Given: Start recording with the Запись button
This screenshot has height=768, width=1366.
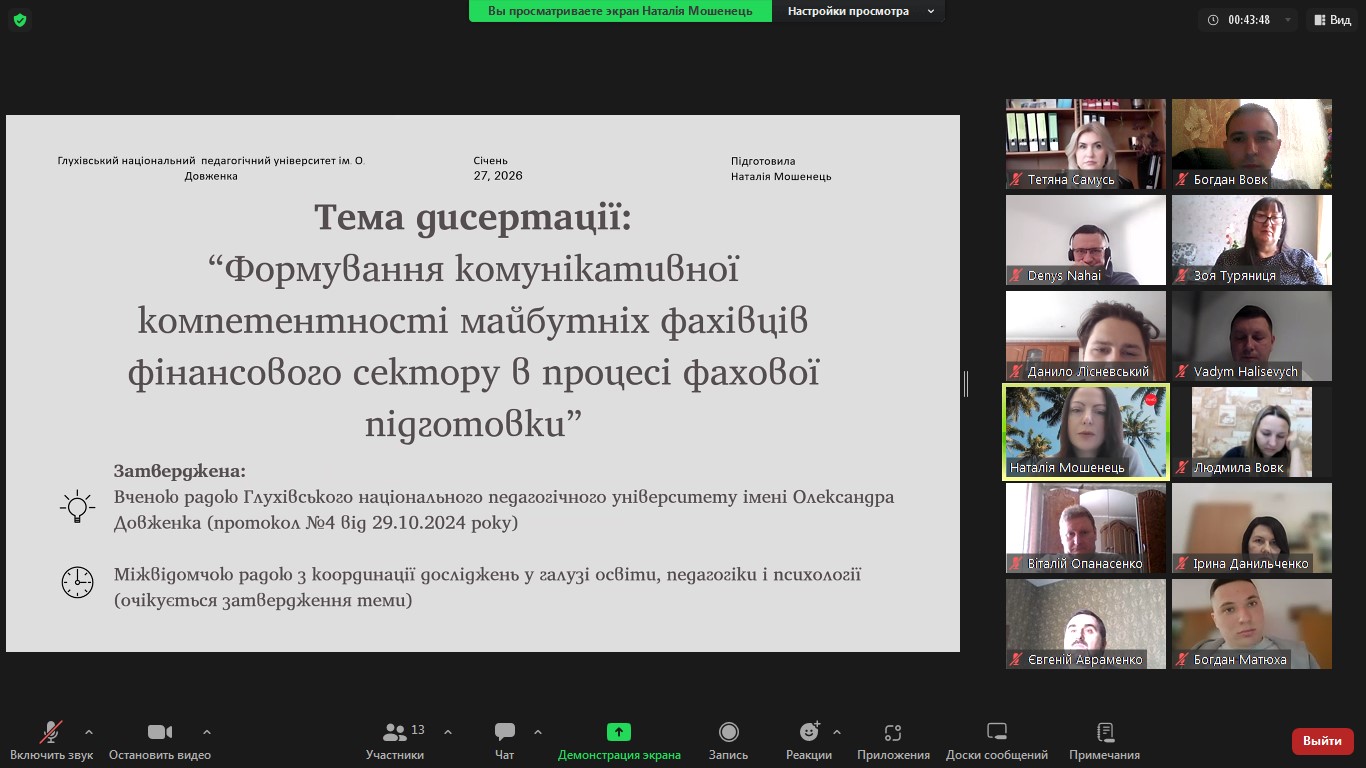Looking at the screenshot, I should coord(728,741).
